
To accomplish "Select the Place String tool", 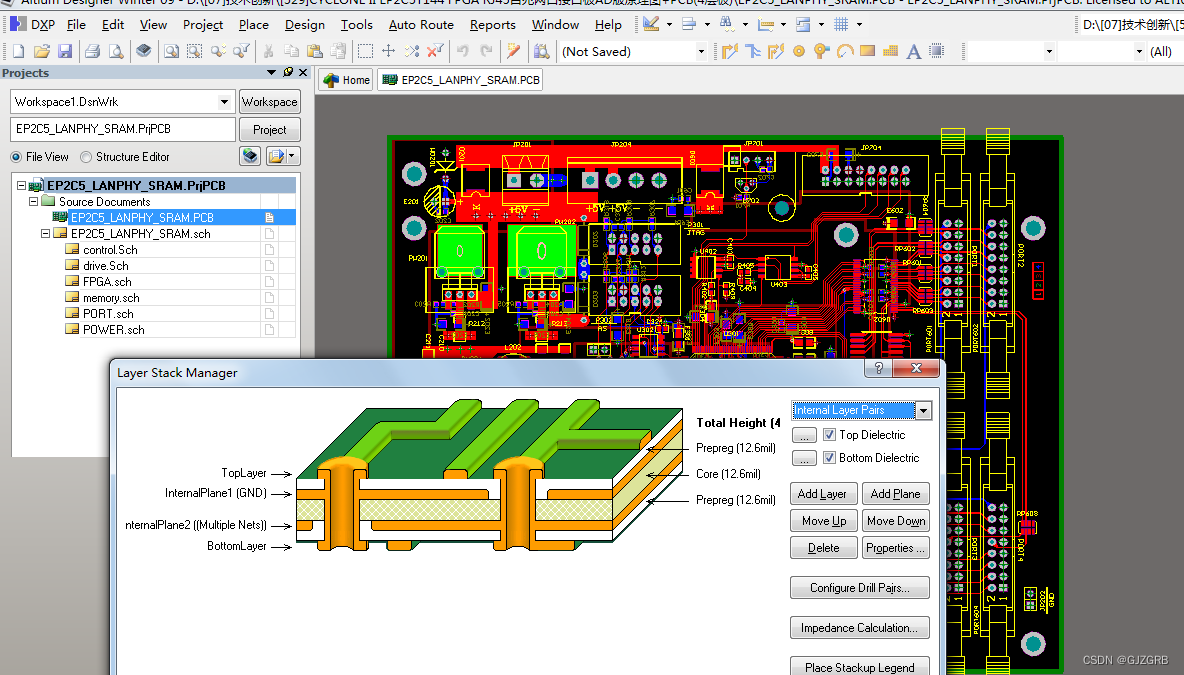I will point(913,51).
